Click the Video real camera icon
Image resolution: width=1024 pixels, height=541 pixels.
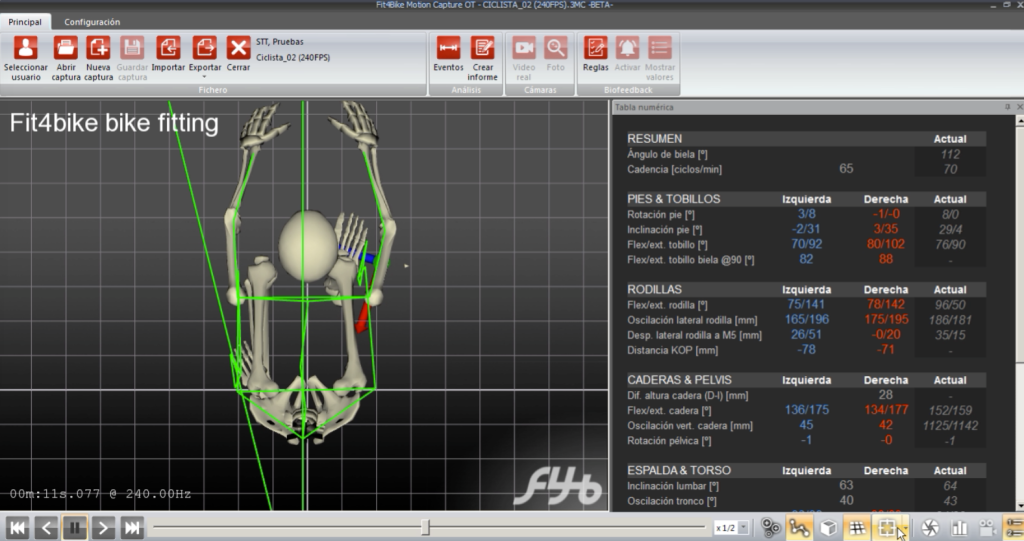tap(524, 48)
